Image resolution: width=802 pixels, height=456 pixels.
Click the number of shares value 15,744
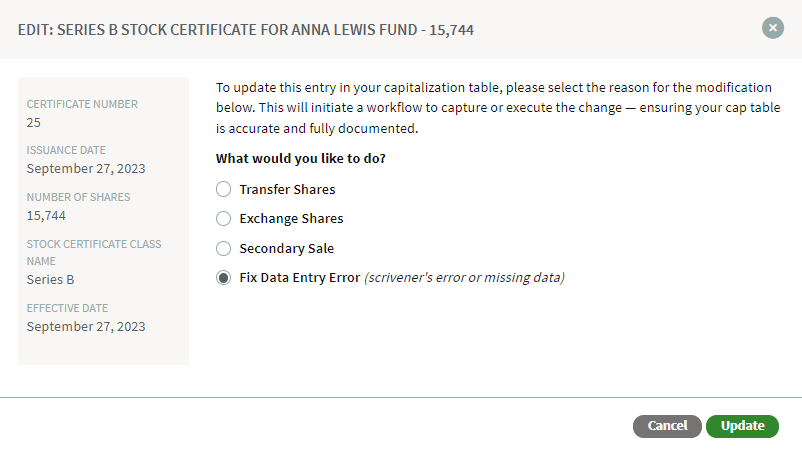click(x=46, y=216)
